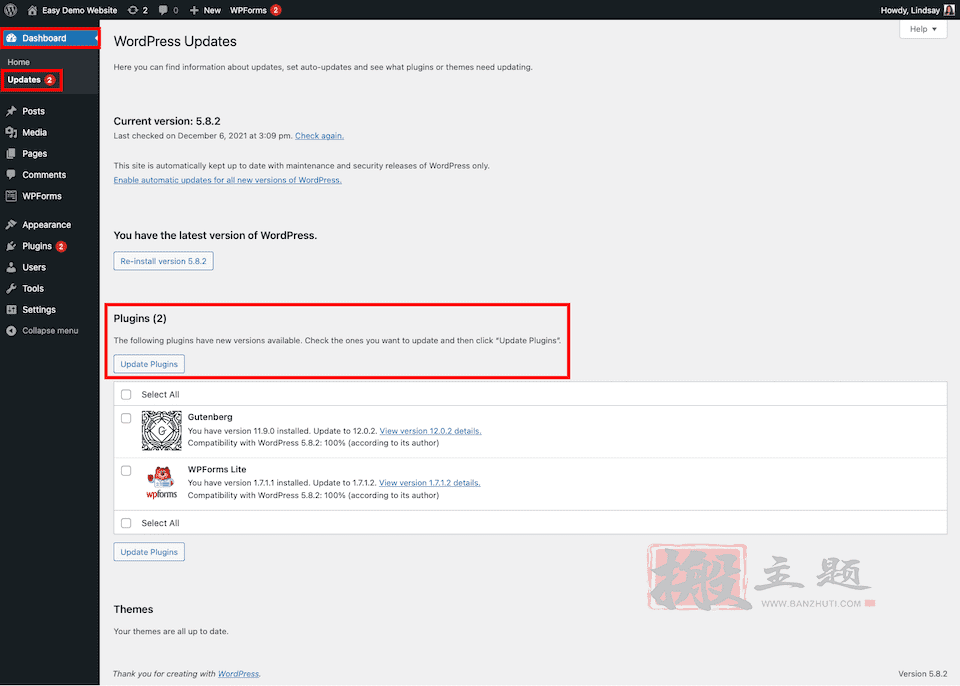
Task: Tick the Gutenberg plugin checkbox
Action: [126, 418]
